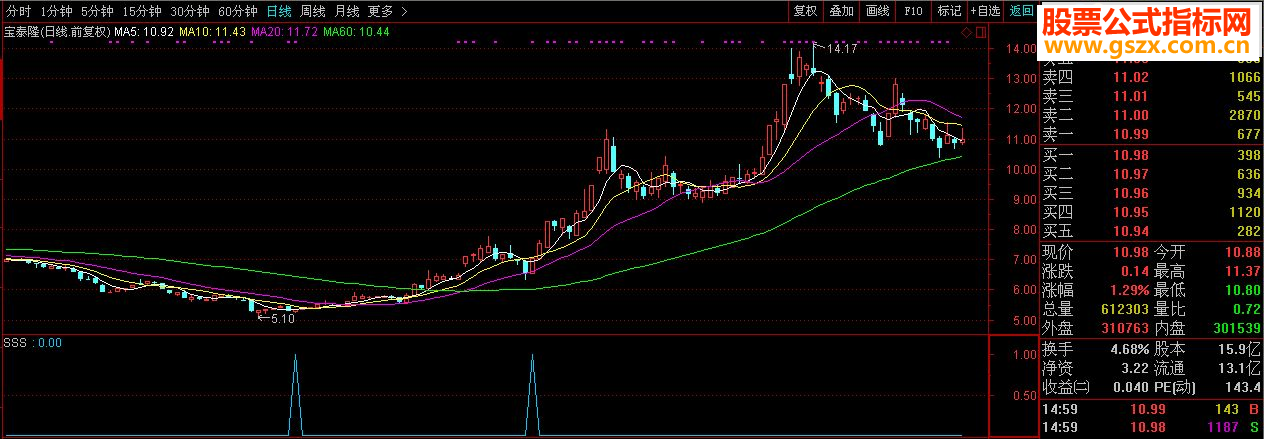This screenshot has height=439, width=1264.
Task: Click the F10 company info button
Action: pyautogui.click(x=912, y=11)
